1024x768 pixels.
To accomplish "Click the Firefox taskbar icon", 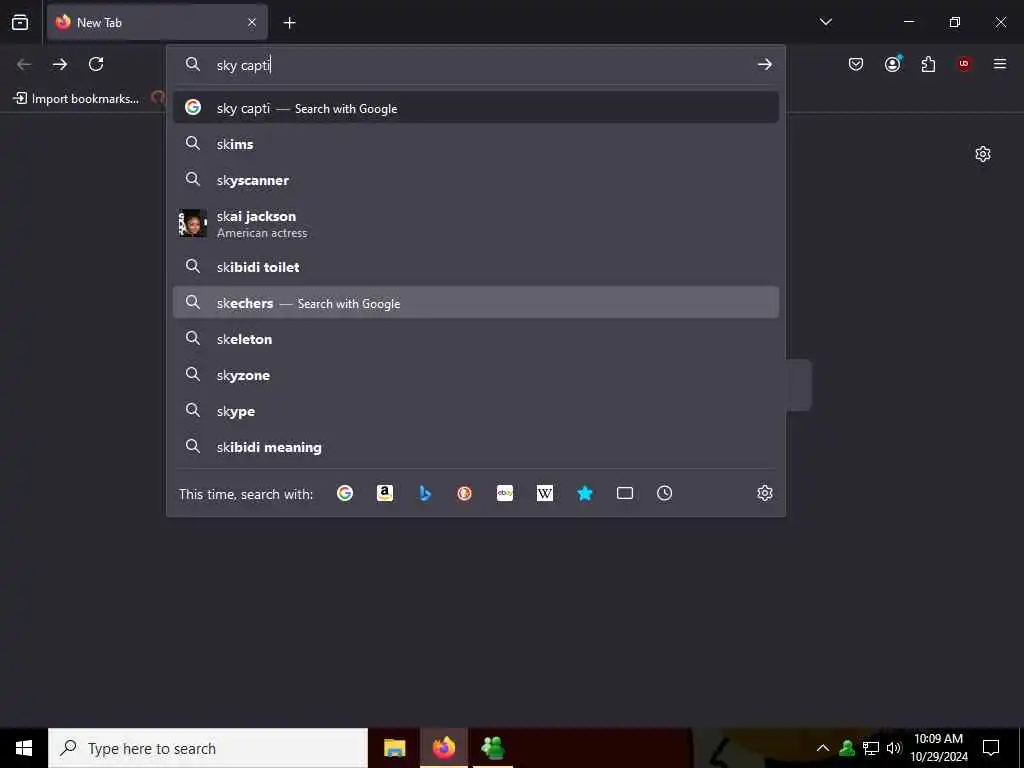I will (443, 748).
